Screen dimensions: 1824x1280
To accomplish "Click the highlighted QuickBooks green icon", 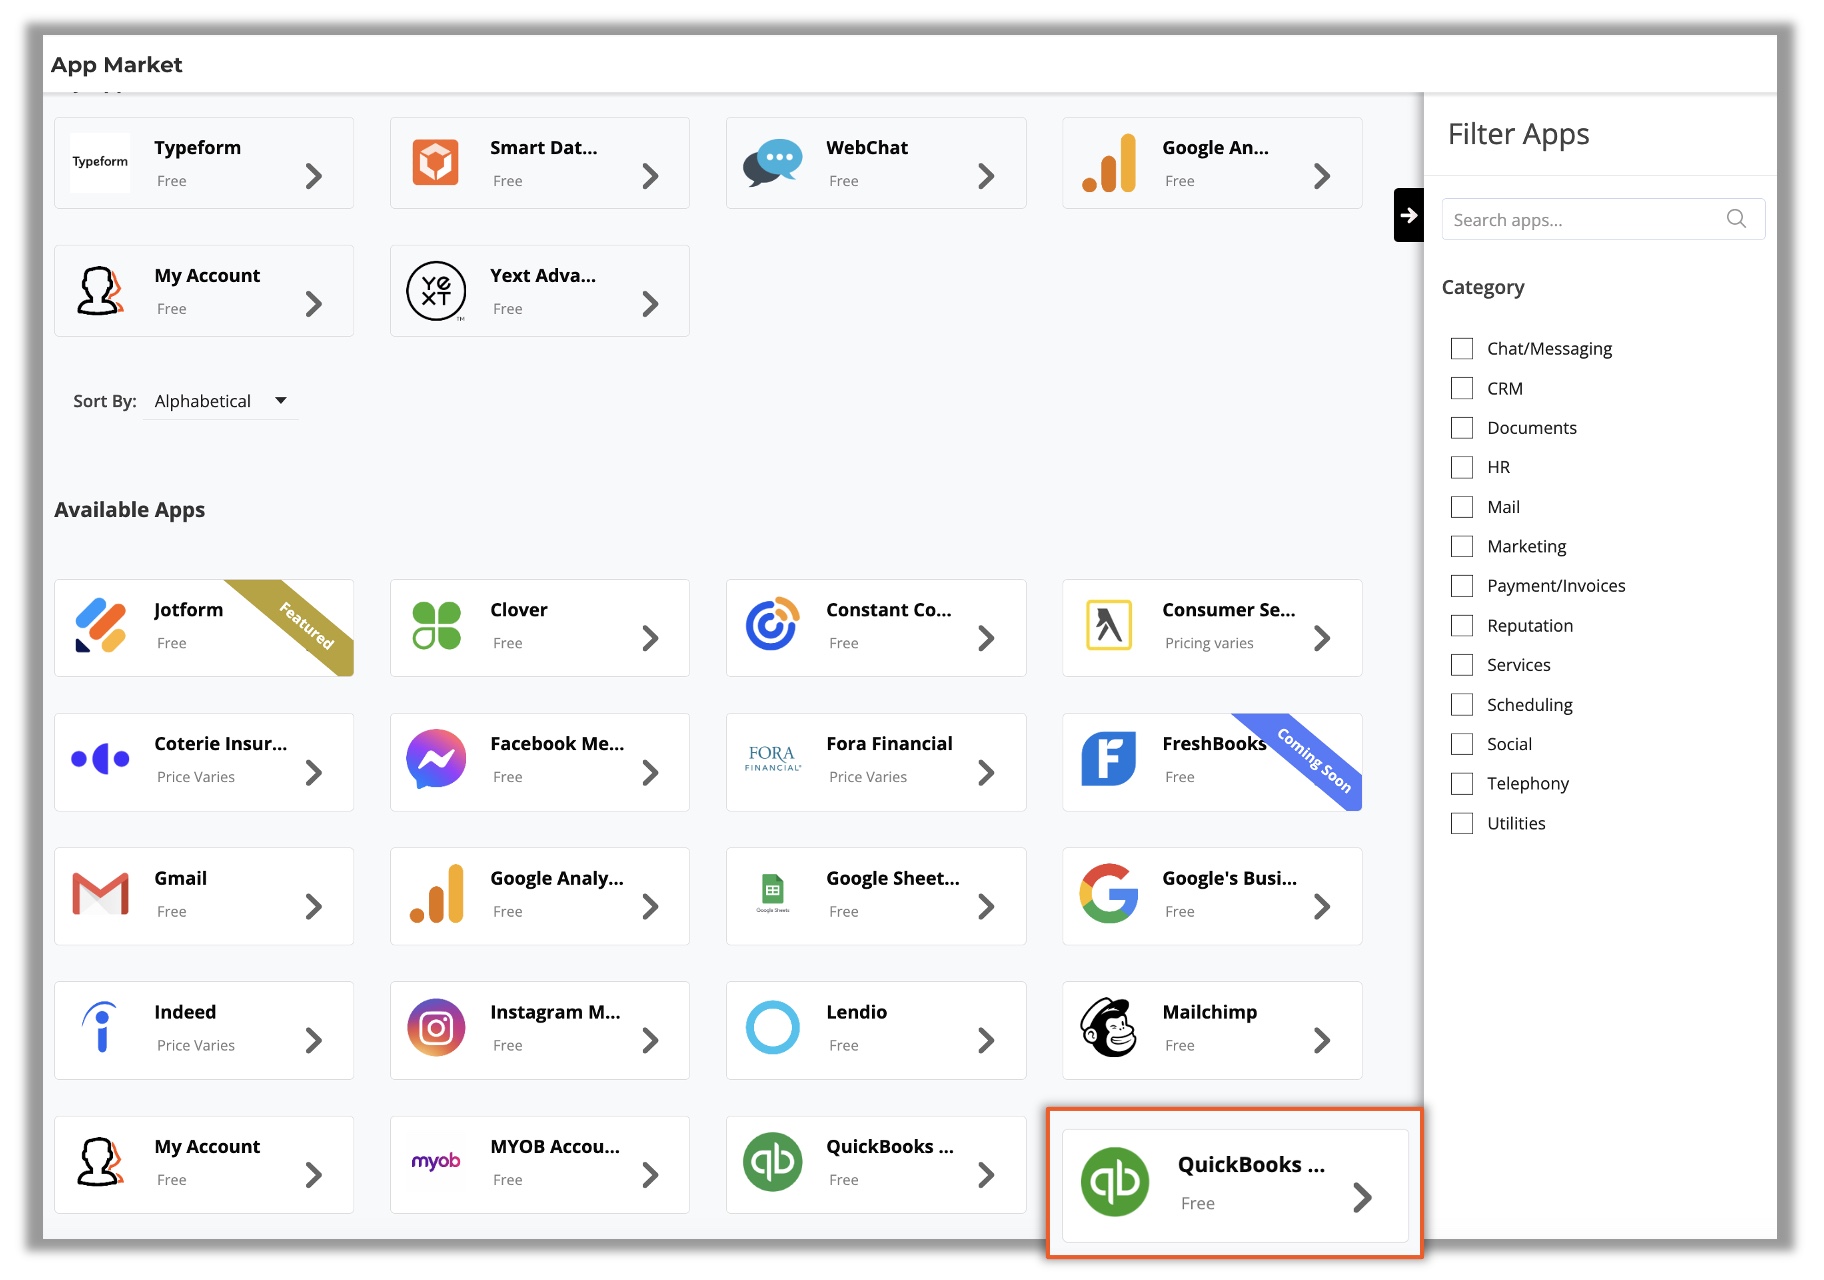I will (x=1115, y=1182).
